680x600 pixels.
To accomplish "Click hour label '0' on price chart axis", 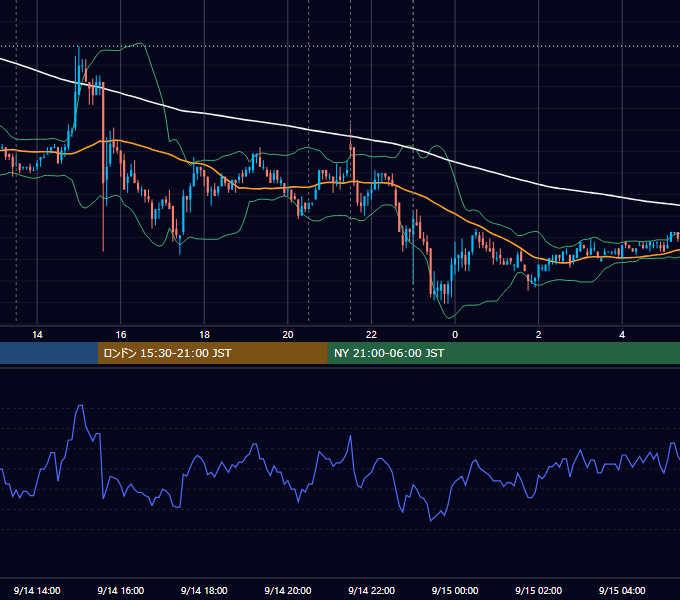I will (455, 334).
